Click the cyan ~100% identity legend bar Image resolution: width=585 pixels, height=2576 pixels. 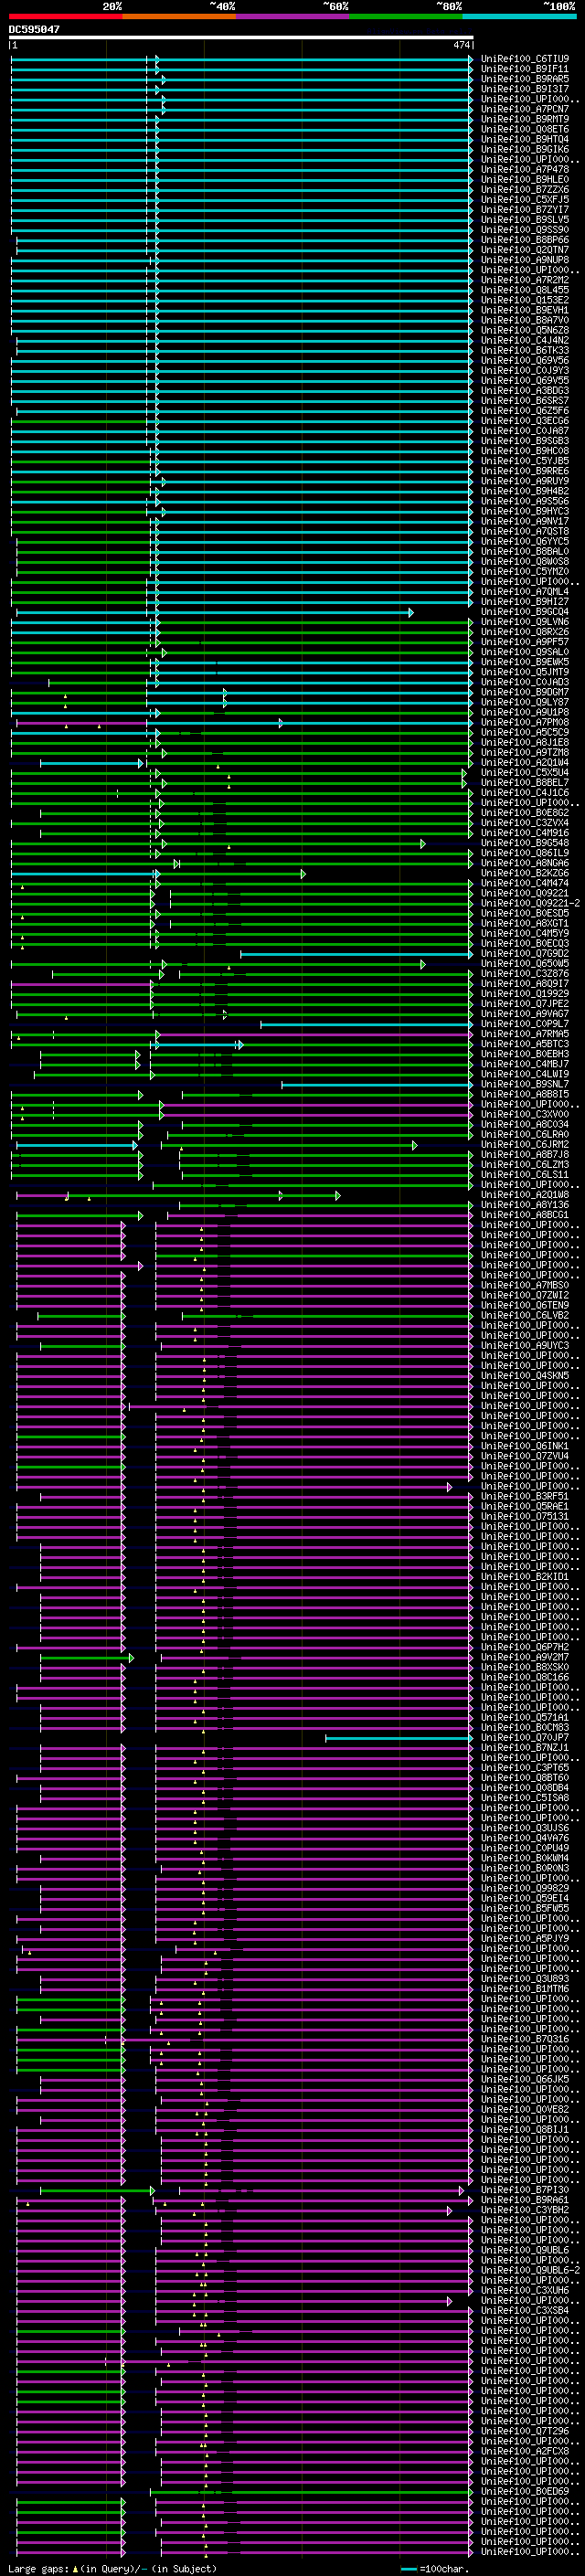point(520,16)
